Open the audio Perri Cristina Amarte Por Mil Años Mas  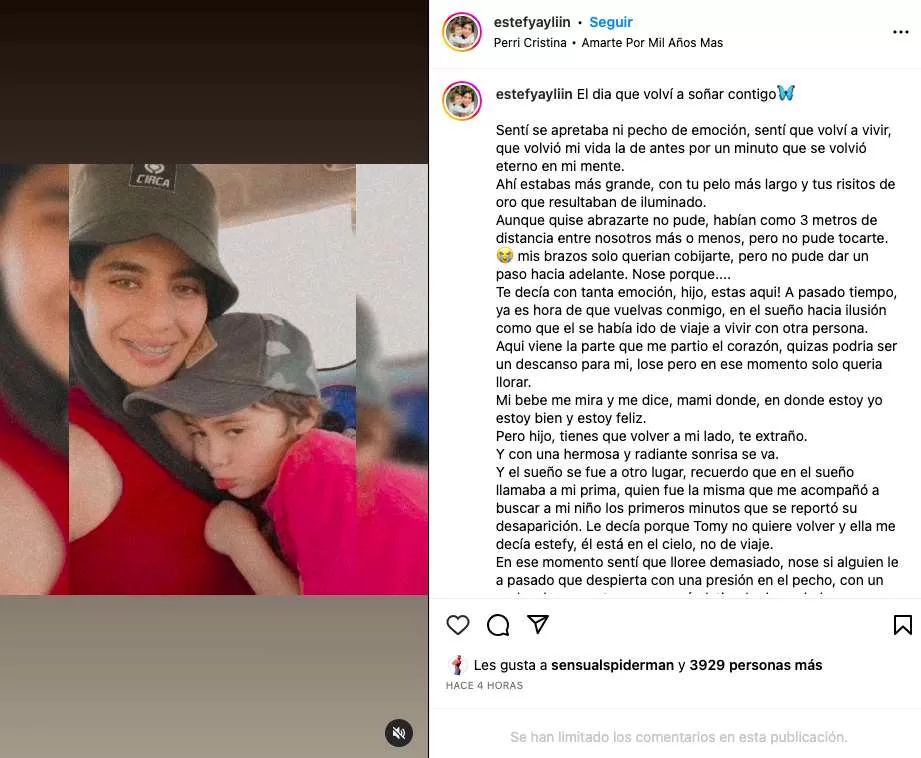(x=608, y=43)
